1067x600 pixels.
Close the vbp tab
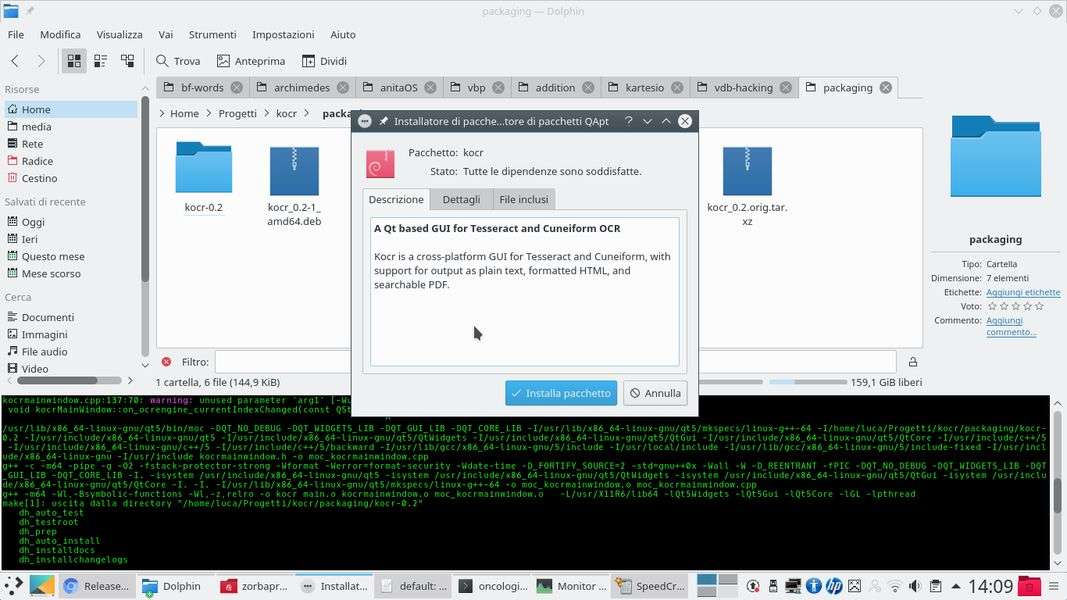point(498,88)
